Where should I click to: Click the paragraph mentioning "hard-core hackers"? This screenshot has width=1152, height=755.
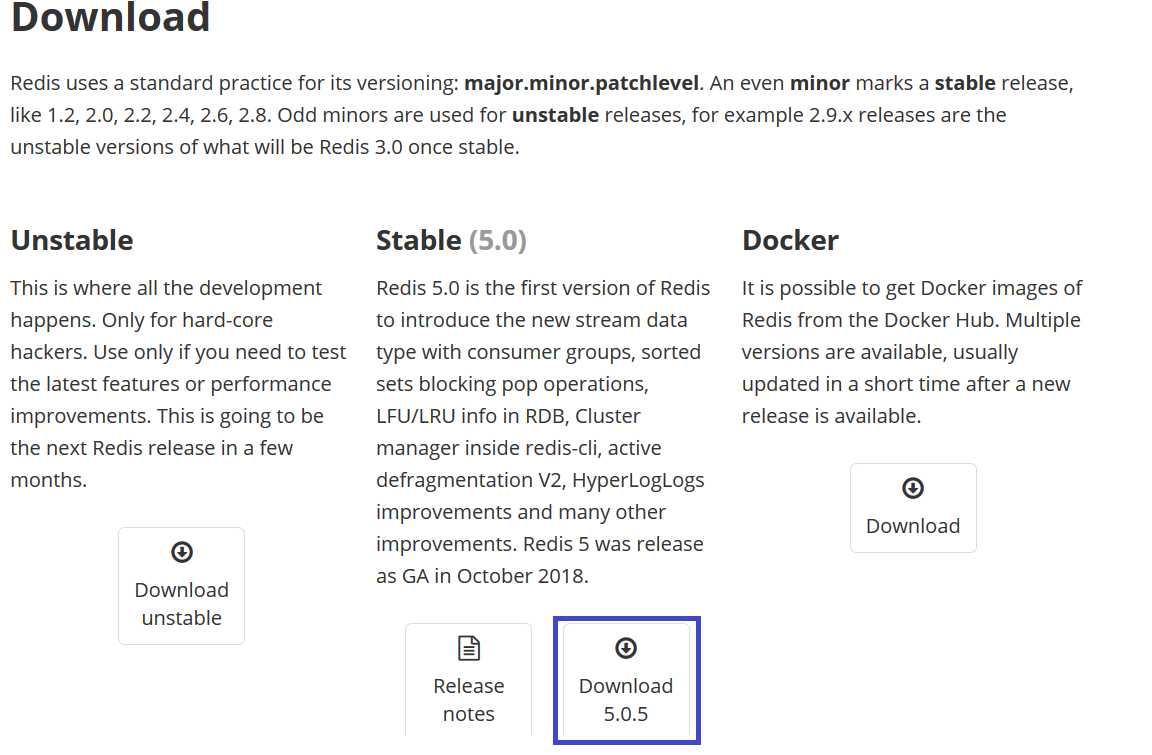[178, 384]
